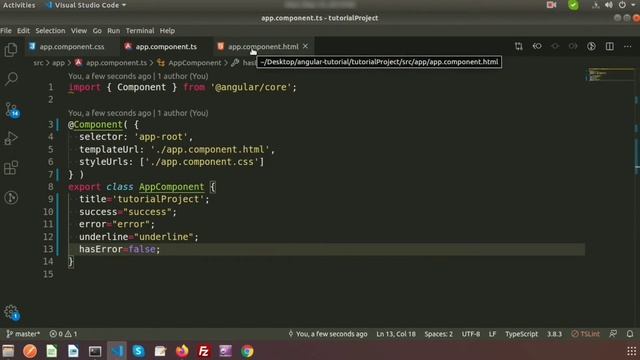Open the Help menu
640x360 pixels.
[167, 31]
